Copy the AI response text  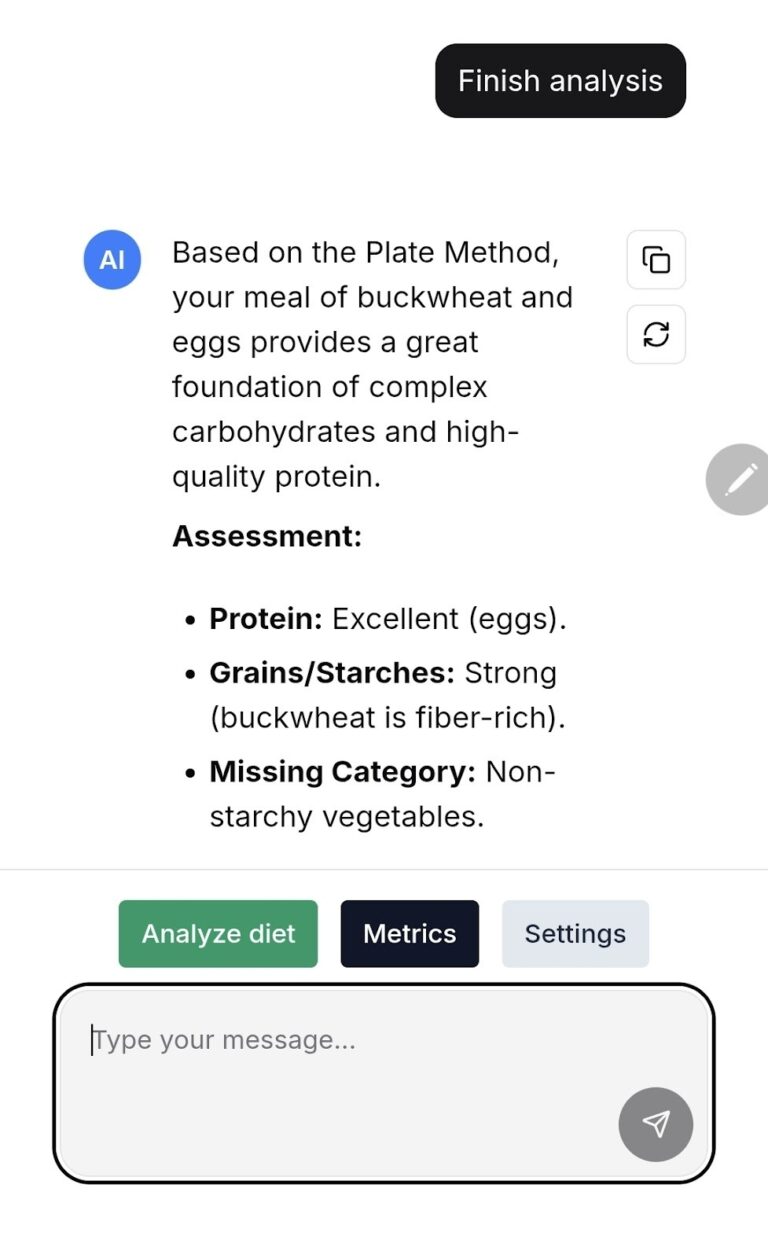656,260
